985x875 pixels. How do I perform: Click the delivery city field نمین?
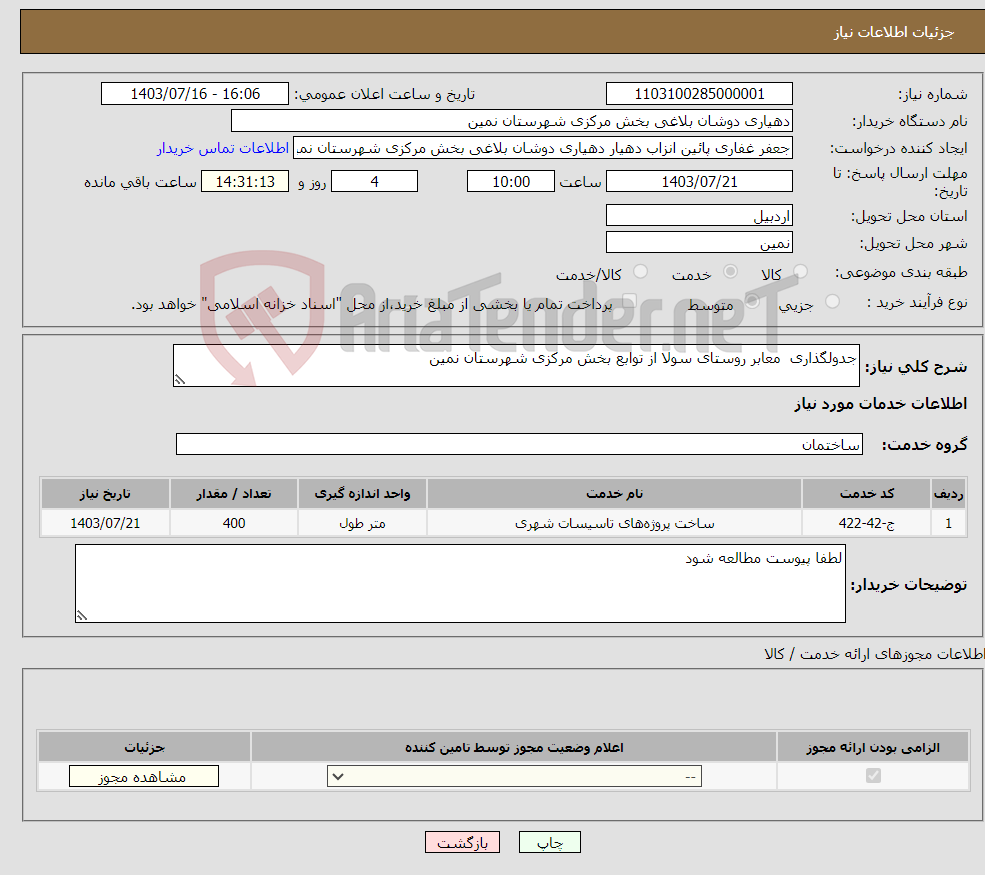click(x=699, y=242)
